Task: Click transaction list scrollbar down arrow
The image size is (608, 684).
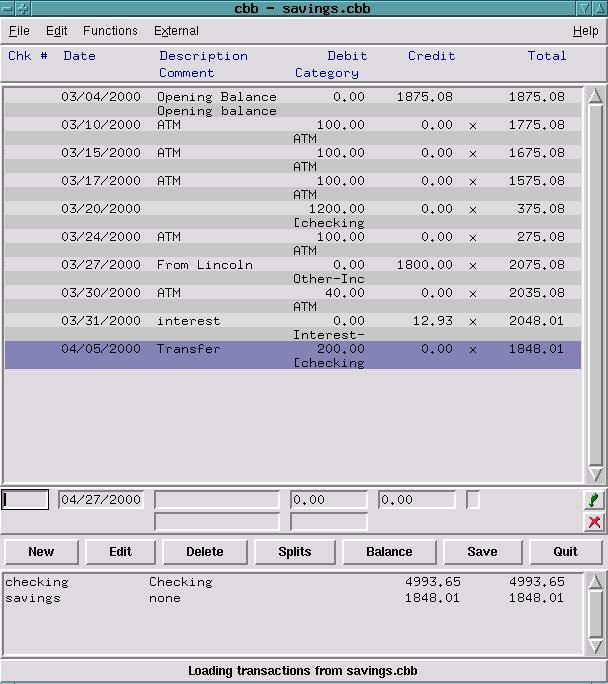Action: click(594, 475)
